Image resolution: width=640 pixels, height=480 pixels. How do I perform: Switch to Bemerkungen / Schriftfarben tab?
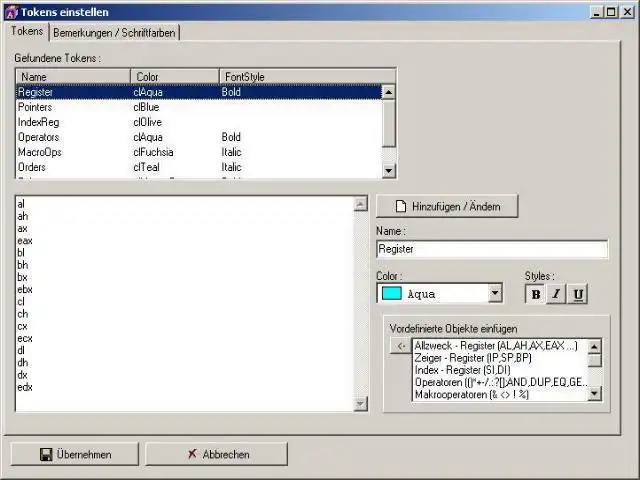114,33
